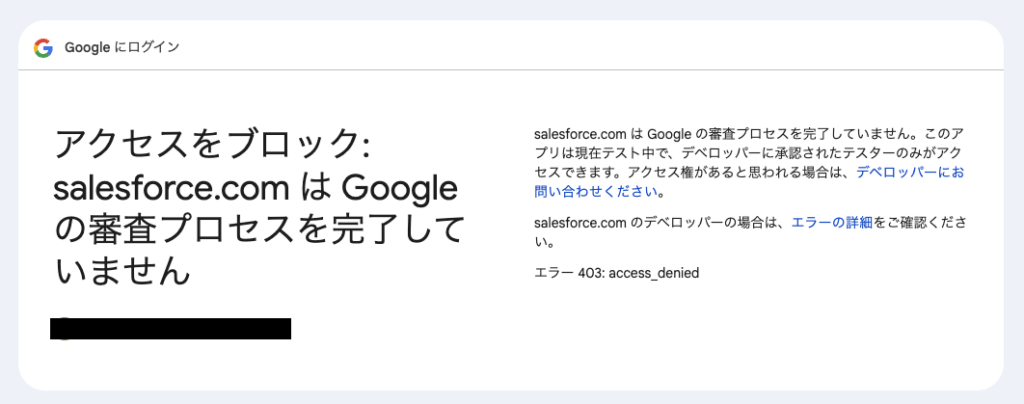Click the heading's last line "いません"
Screen dimensions: 1024x404
(121, 271)
